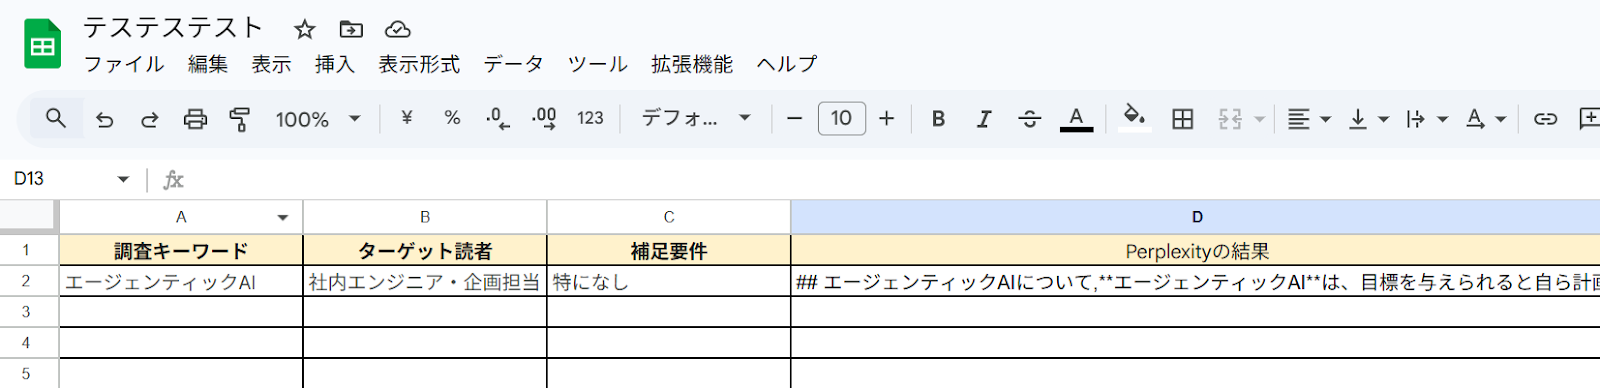Click the formula bar input

click(x=895, y=179)
